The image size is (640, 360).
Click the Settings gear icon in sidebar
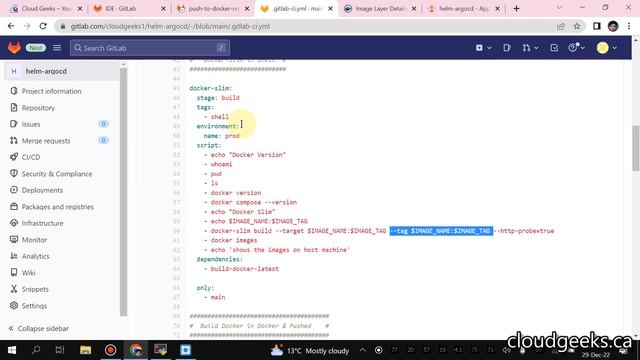tap(14, 306)
